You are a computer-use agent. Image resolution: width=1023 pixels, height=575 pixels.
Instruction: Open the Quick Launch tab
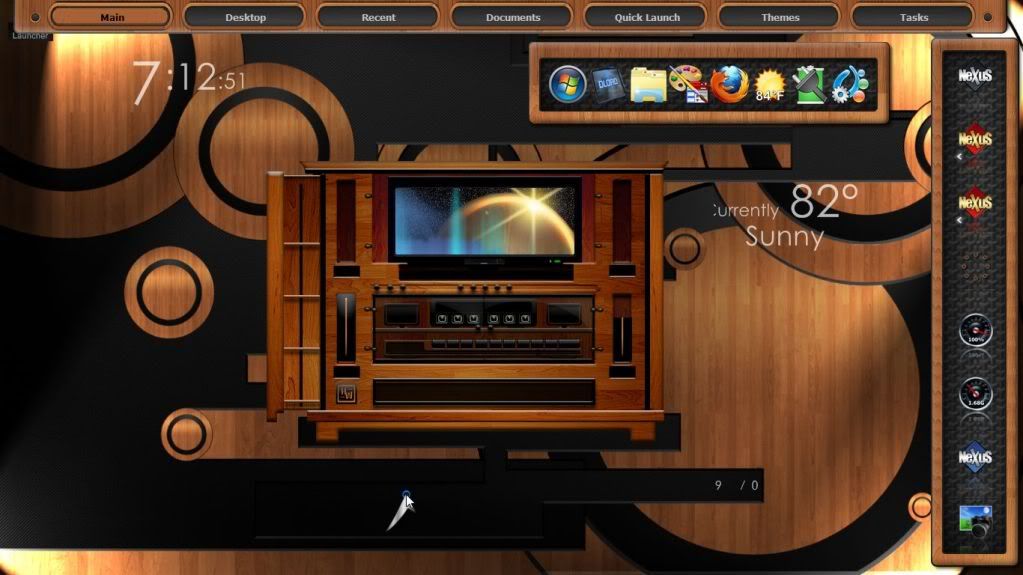(647, 17)
